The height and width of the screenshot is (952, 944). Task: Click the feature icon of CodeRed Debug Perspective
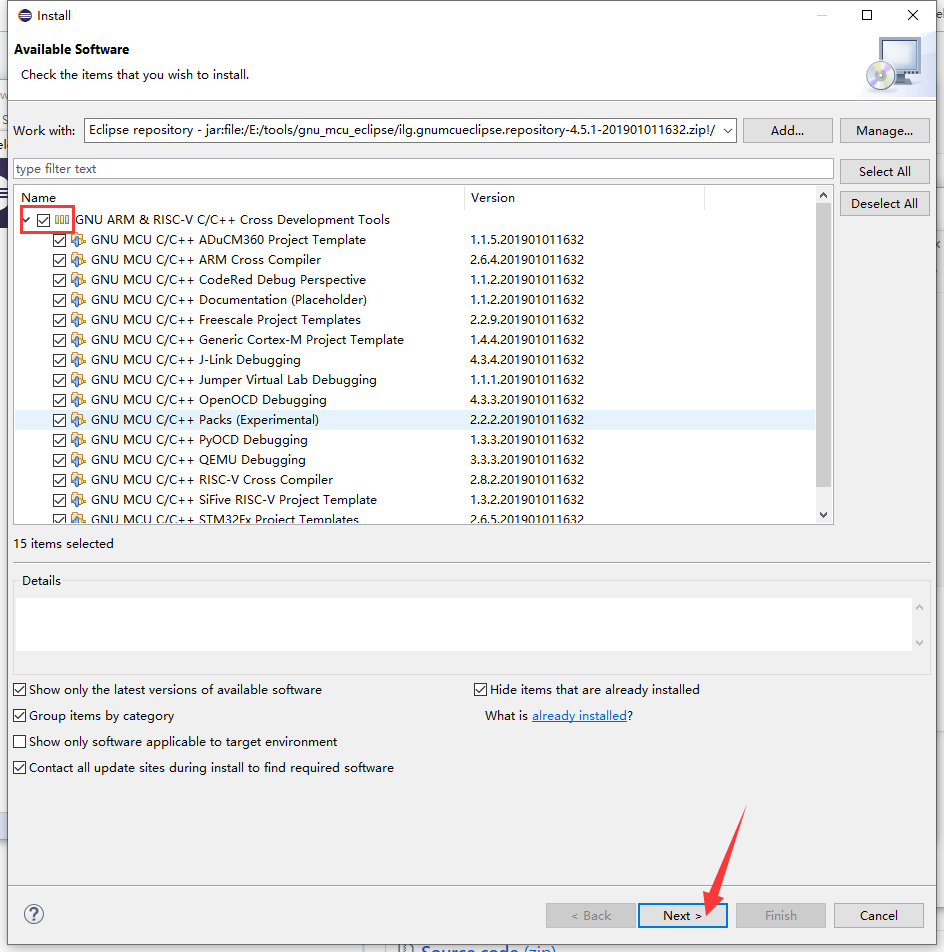(78, 280)
